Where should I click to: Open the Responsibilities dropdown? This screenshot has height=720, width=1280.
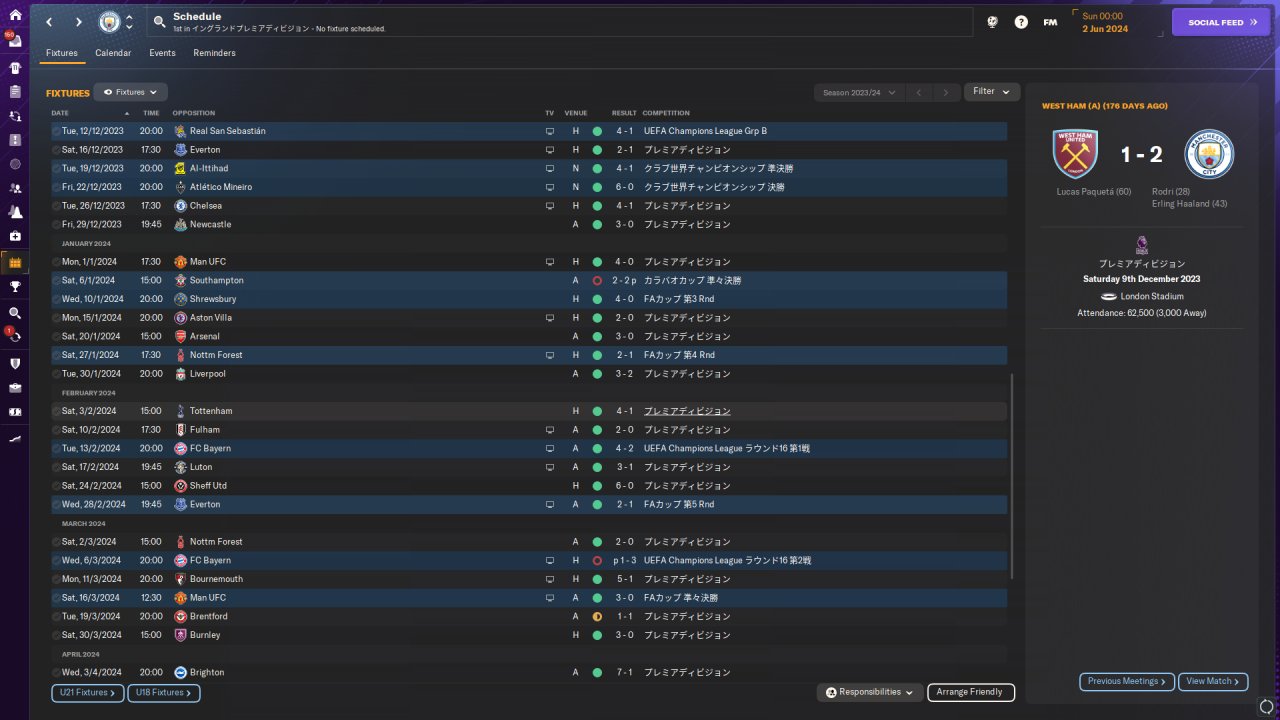tap(869, 692)
